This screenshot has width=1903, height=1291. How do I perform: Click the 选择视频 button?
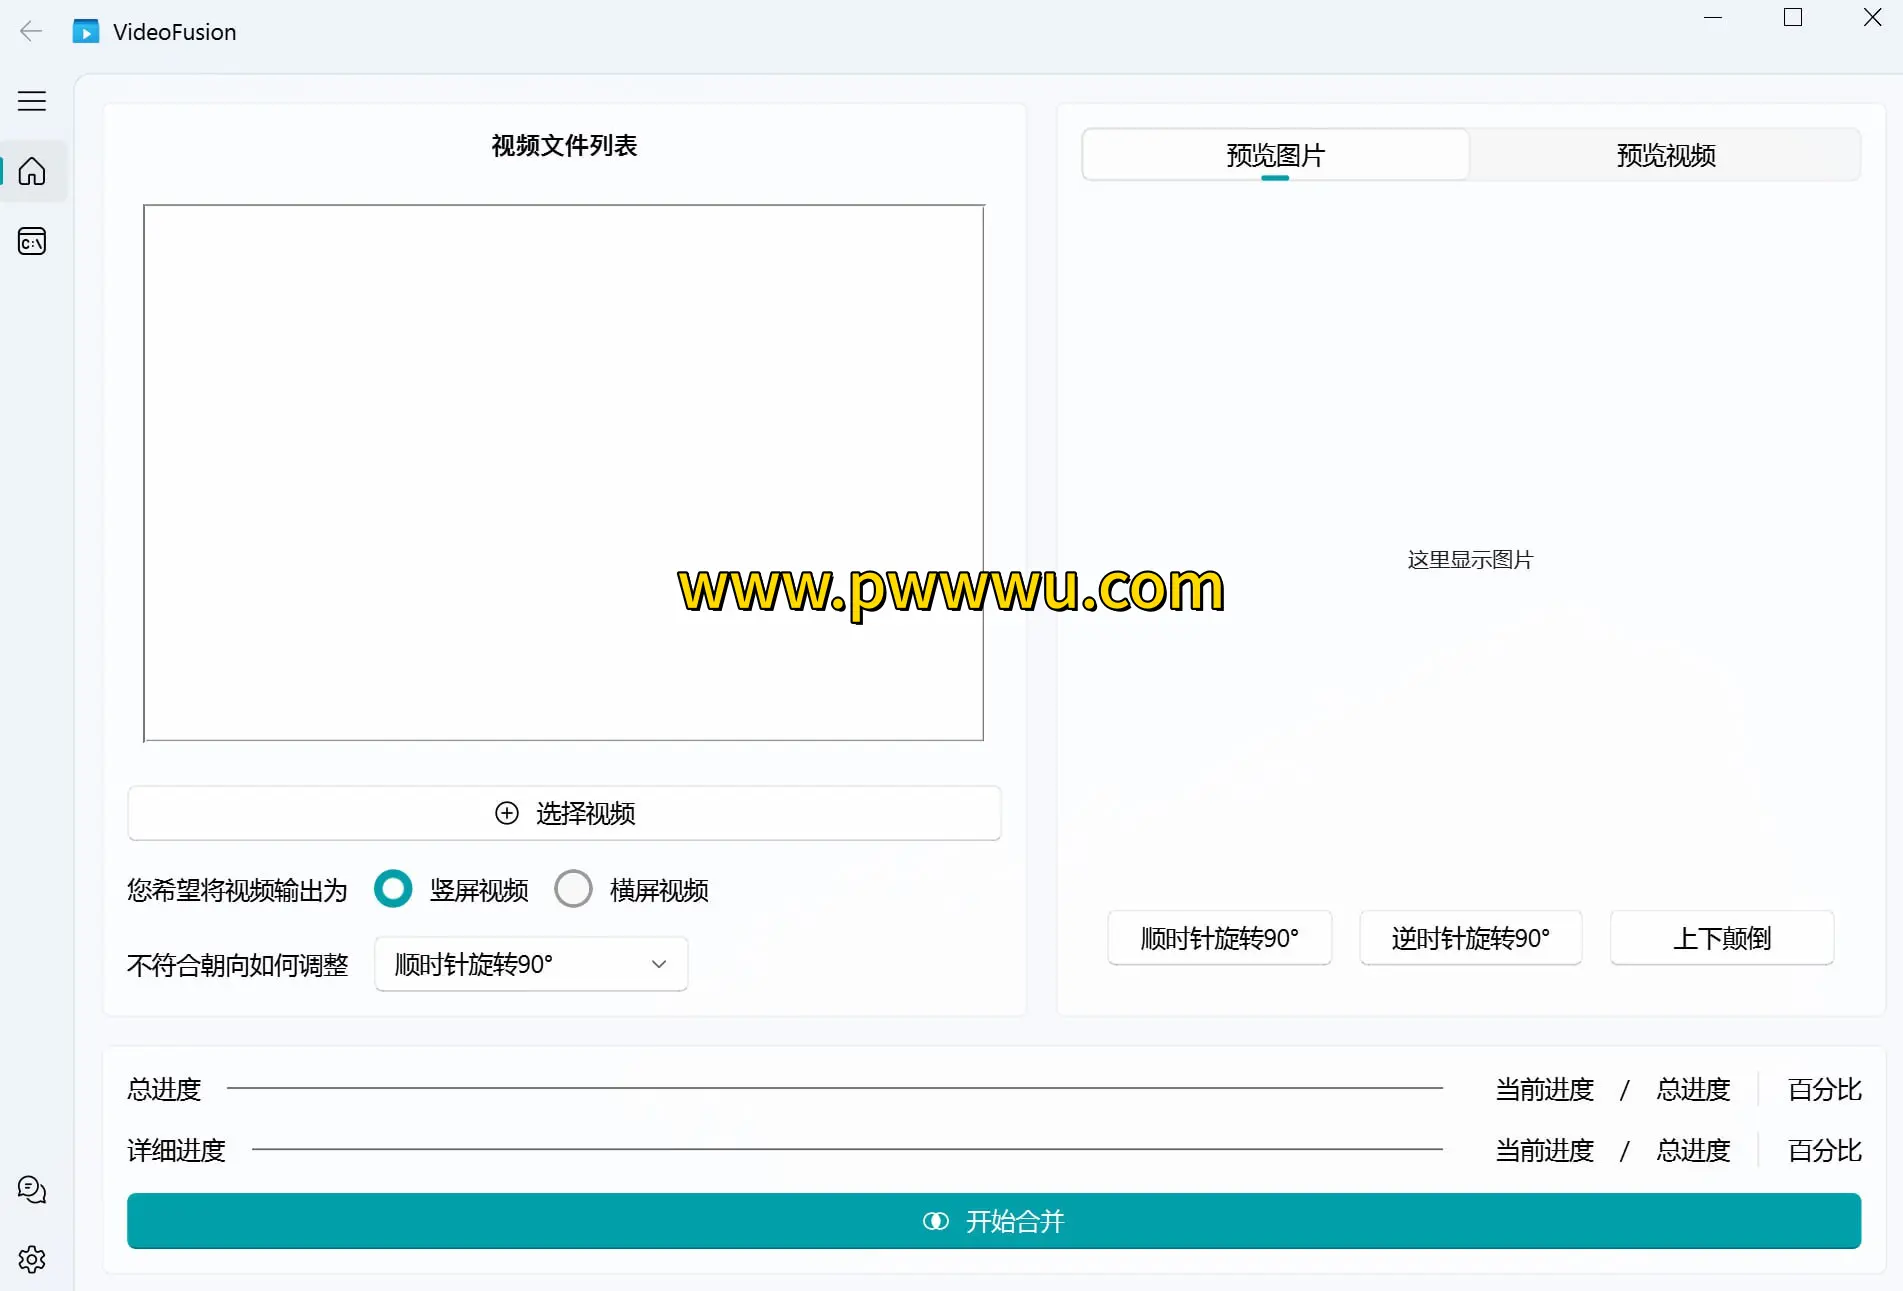[x=564, y=813]
